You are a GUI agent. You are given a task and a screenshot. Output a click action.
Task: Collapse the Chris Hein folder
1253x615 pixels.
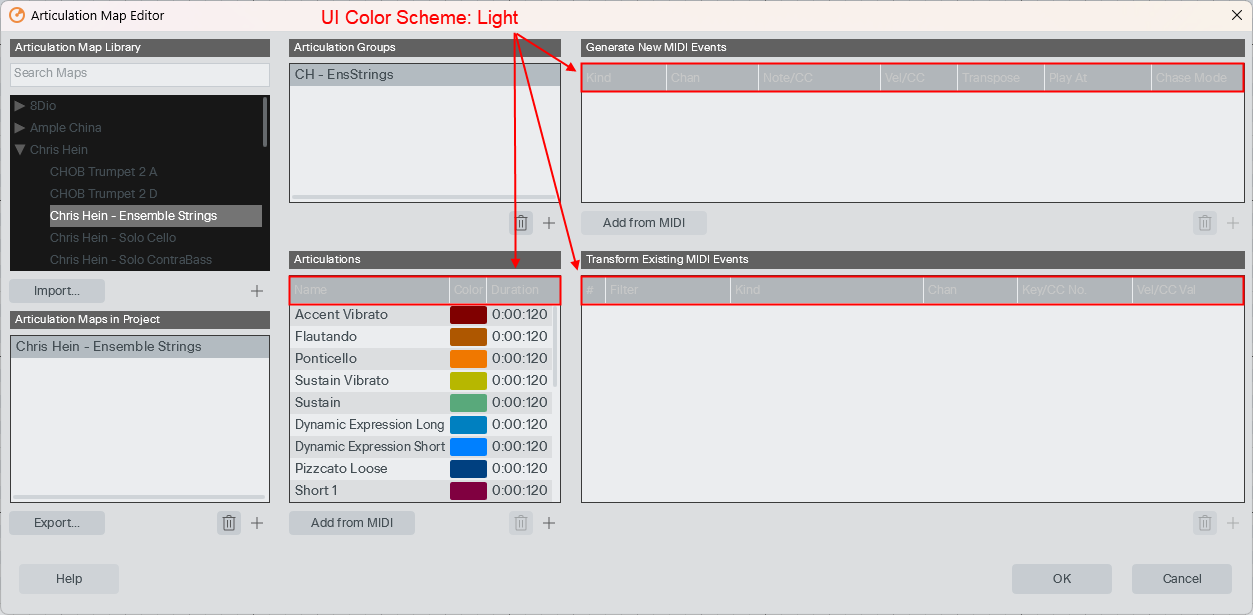pos(20,149)
